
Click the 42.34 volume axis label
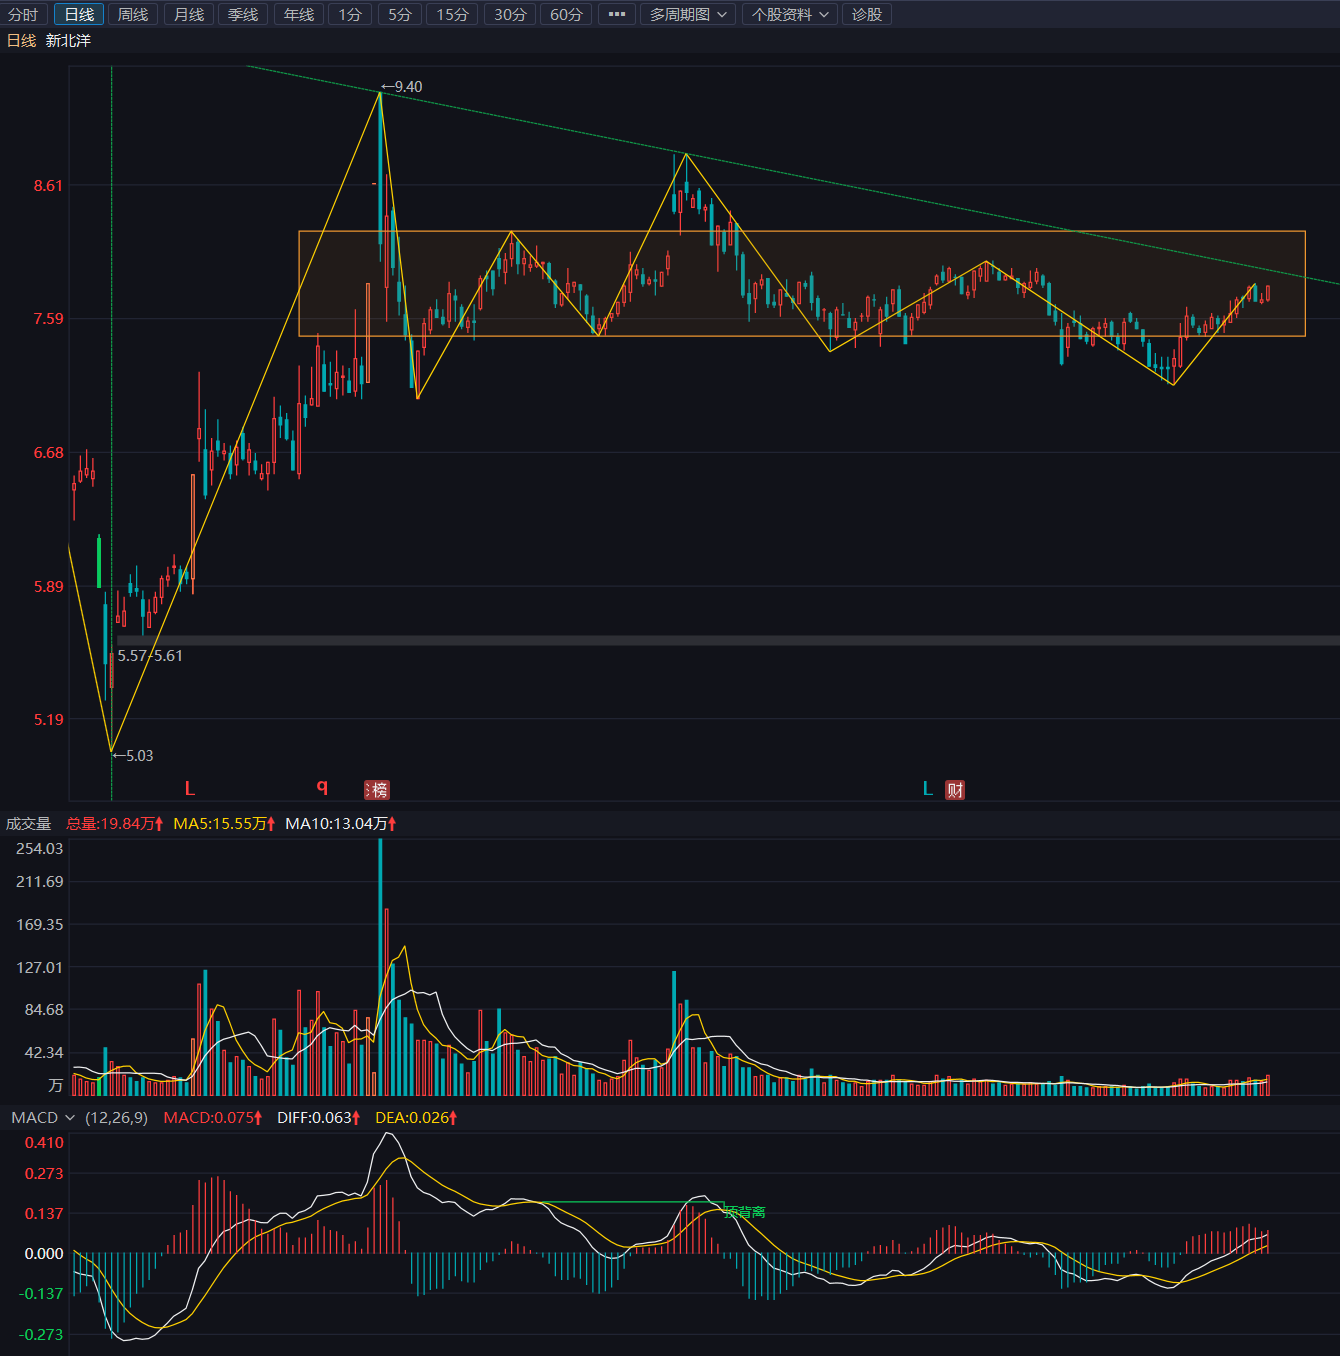click(44, 1052)
